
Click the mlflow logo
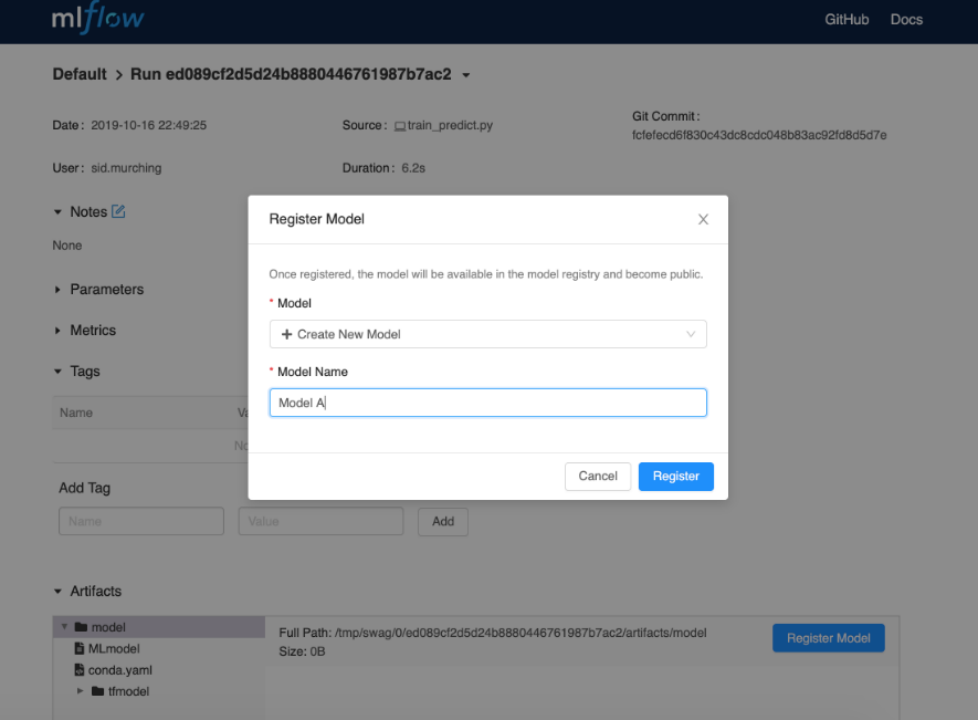pos(98,17)
